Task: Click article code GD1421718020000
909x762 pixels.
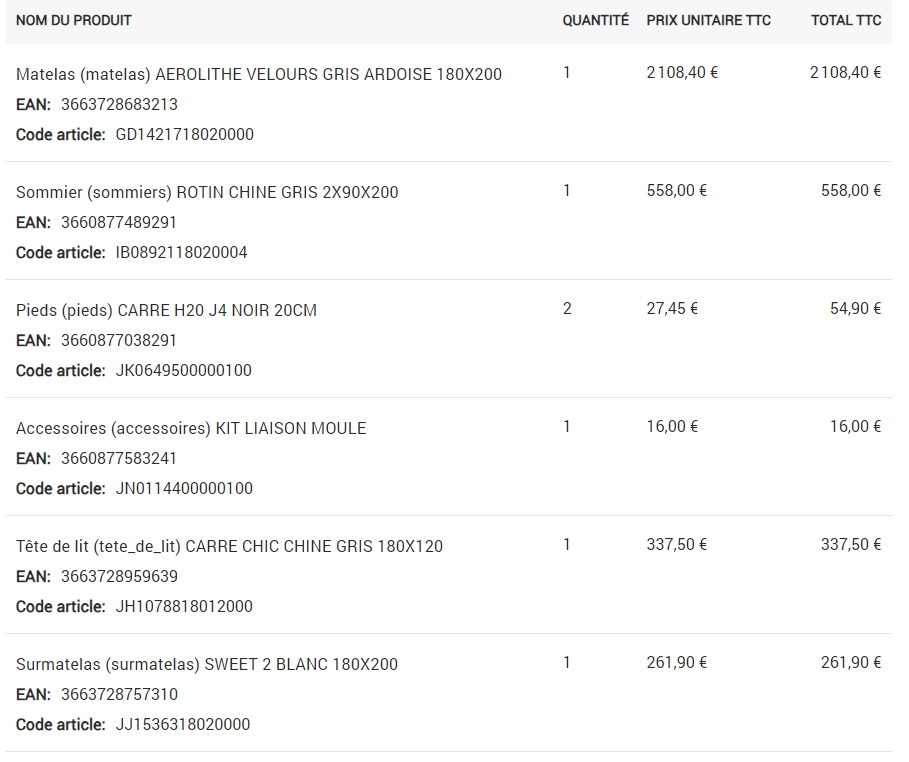Action: 184,134
